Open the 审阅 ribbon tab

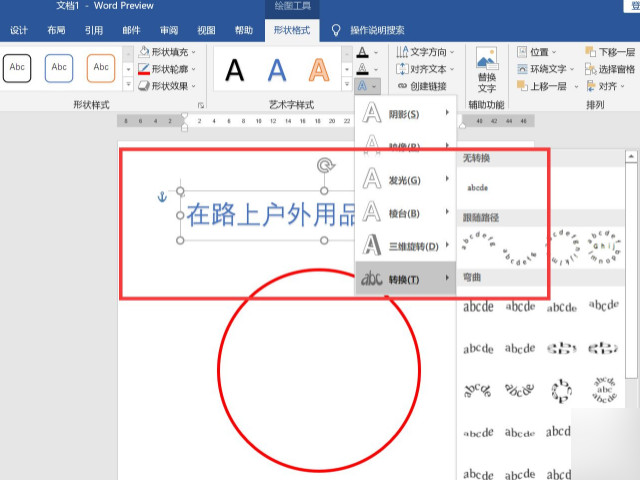point(169,30)
